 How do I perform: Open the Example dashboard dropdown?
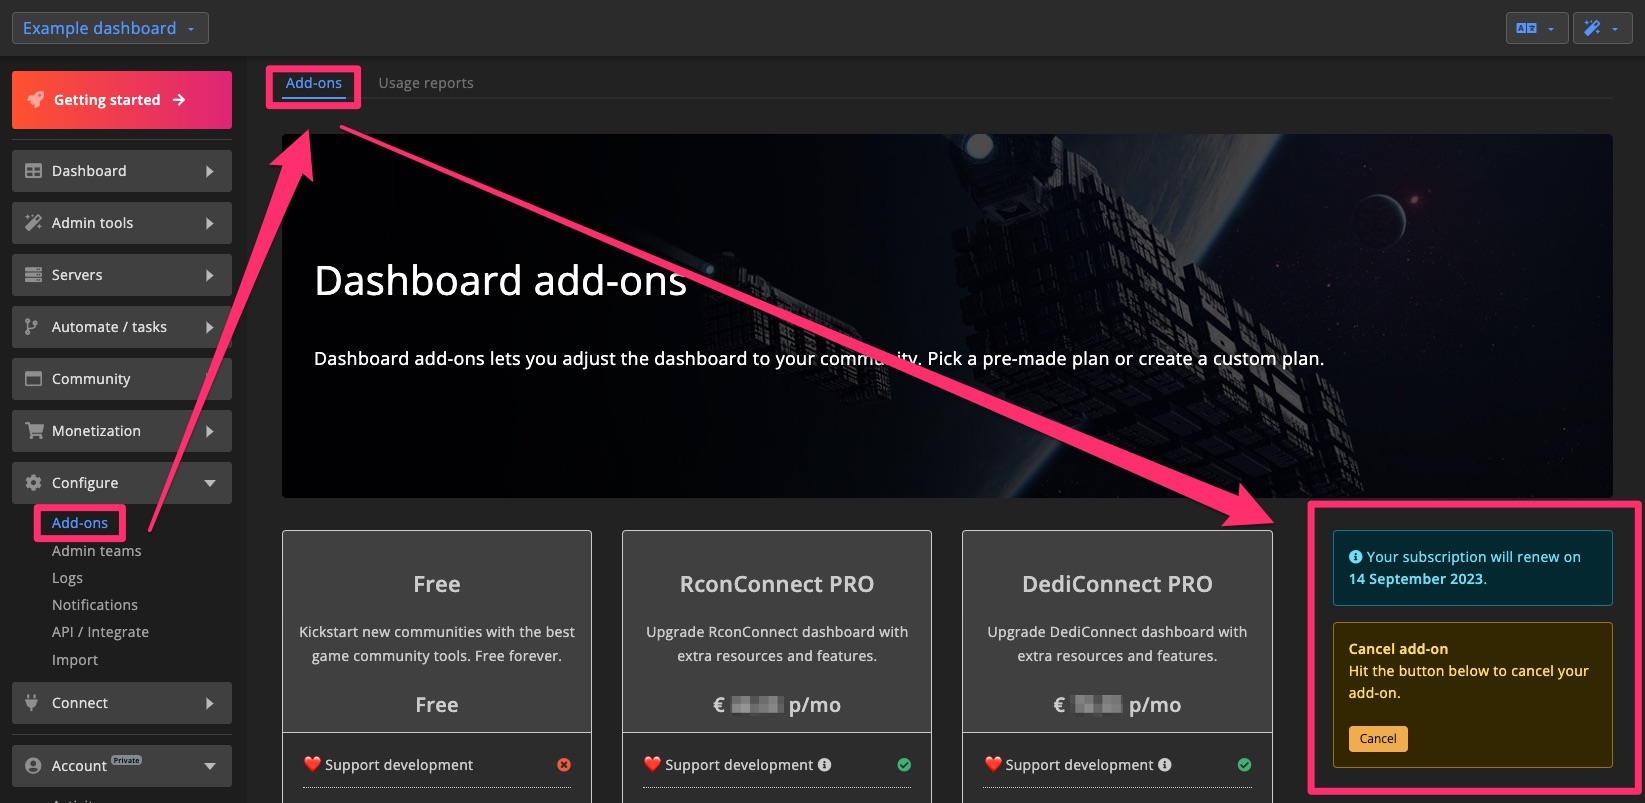[x=110, y=28]
